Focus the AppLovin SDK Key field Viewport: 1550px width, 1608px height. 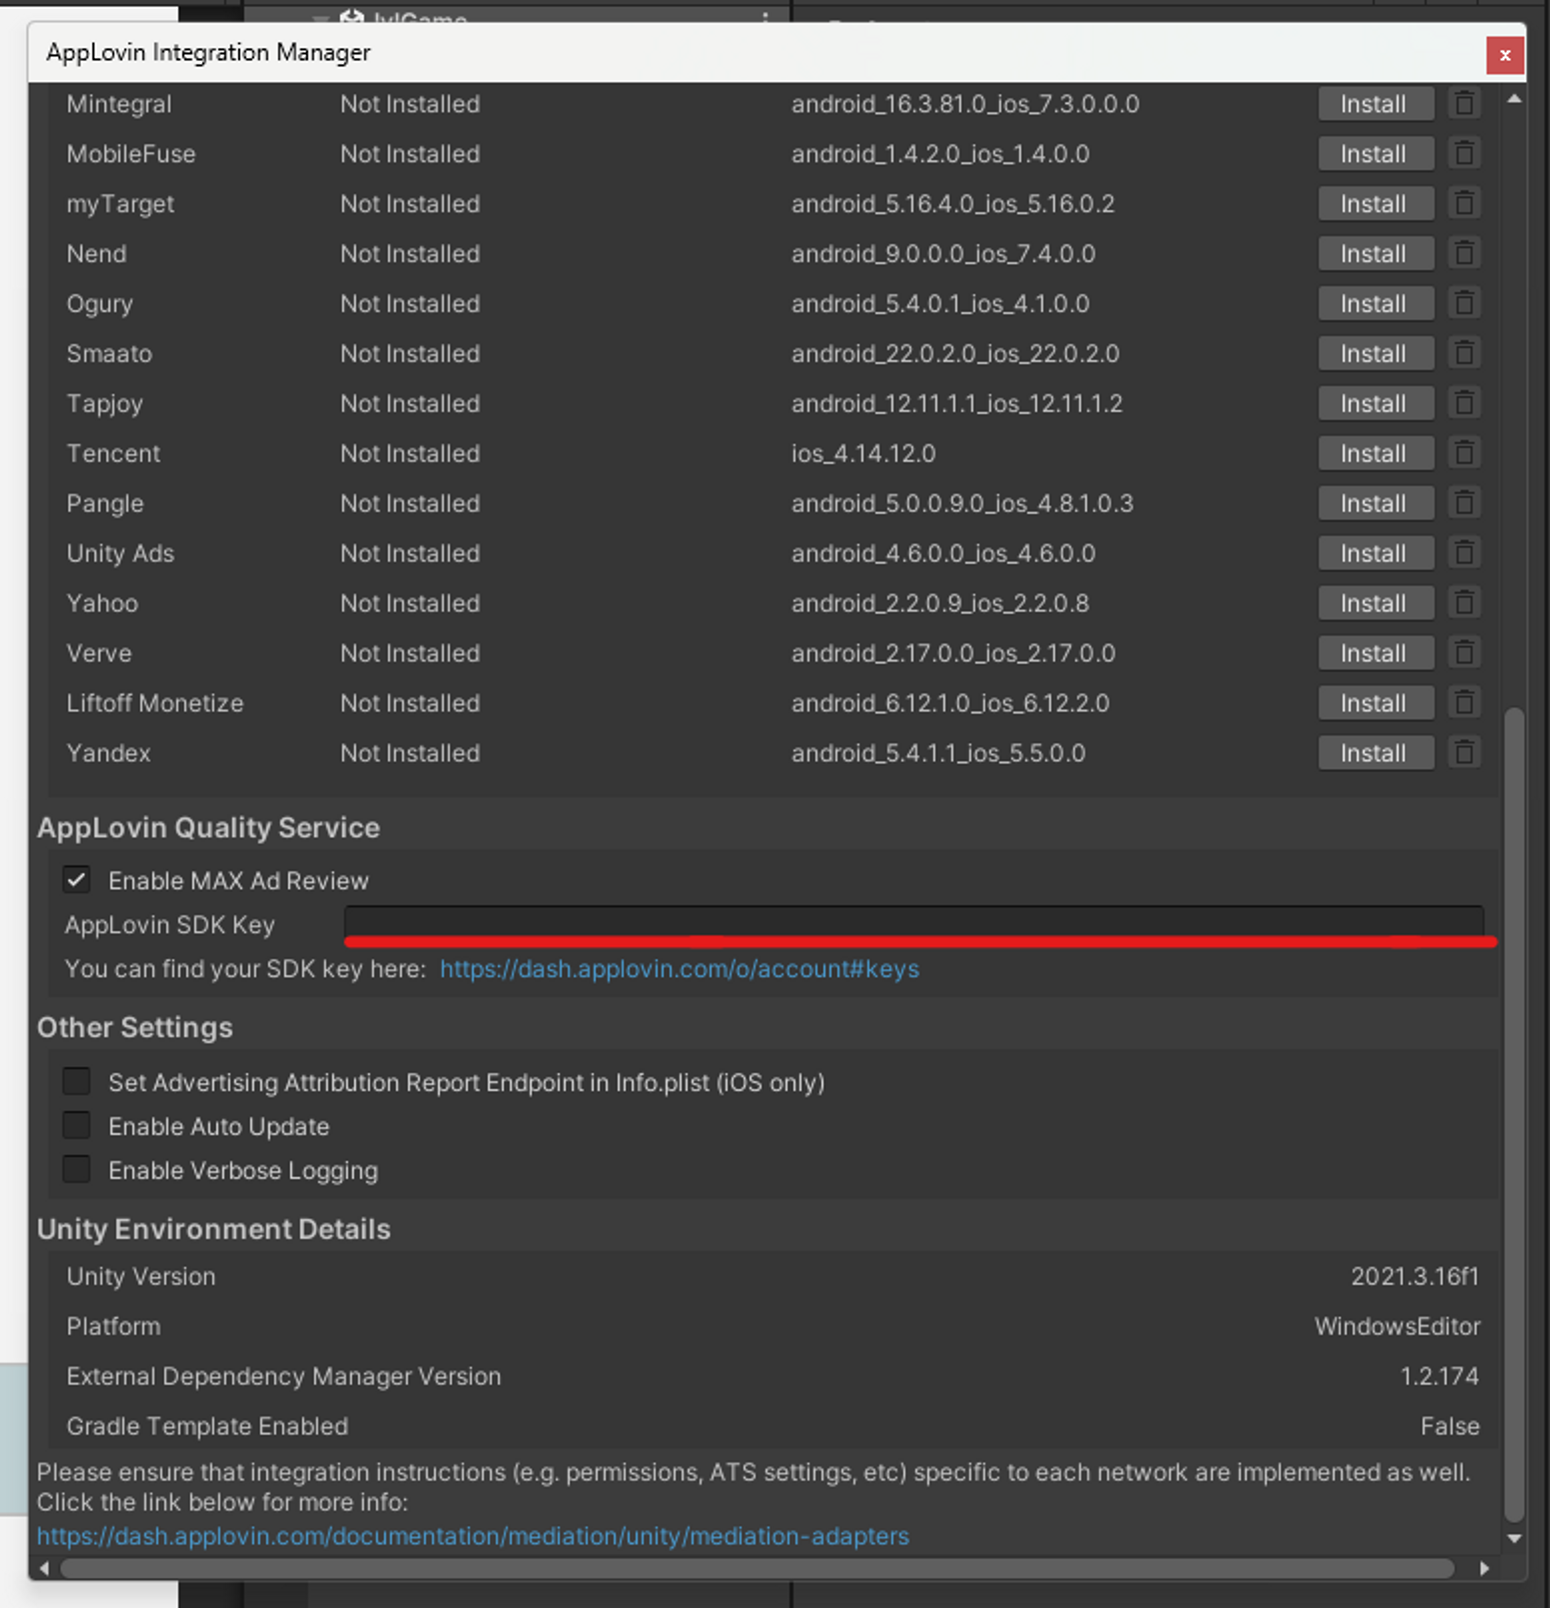tap(914, 923)
